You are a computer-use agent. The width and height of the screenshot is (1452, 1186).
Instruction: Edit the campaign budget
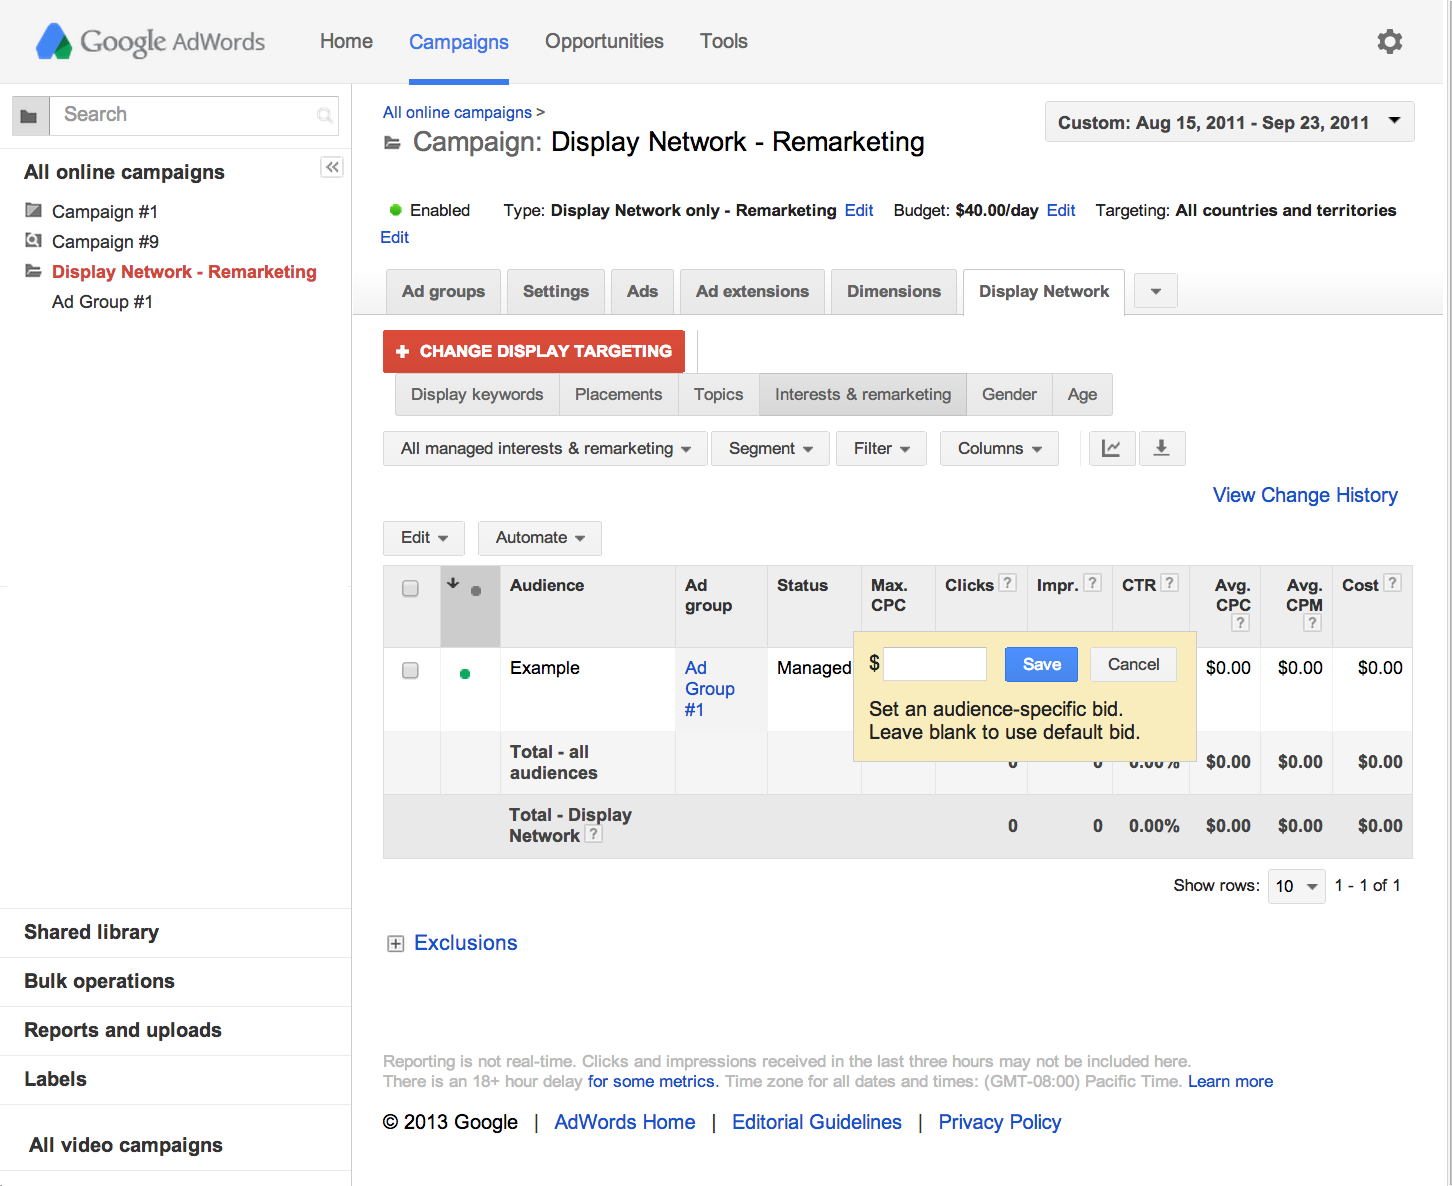pos(1060,210)
